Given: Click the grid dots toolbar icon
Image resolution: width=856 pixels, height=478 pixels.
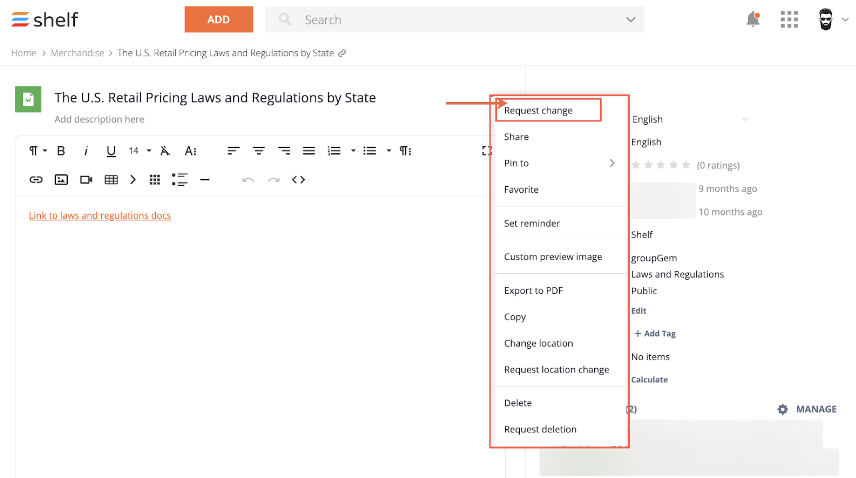Looking at the screenshot, I should click(155, 180).
